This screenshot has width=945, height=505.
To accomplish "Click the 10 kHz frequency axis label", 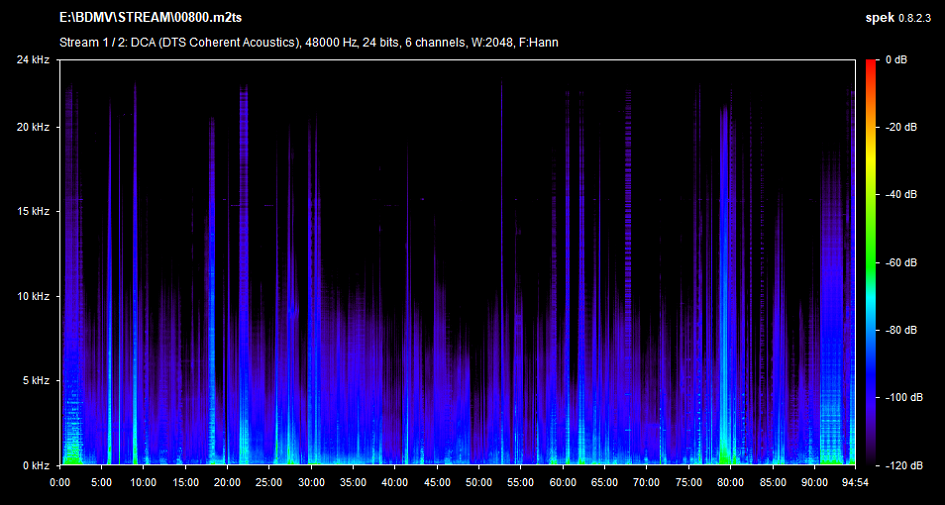I will click(33, 297).
